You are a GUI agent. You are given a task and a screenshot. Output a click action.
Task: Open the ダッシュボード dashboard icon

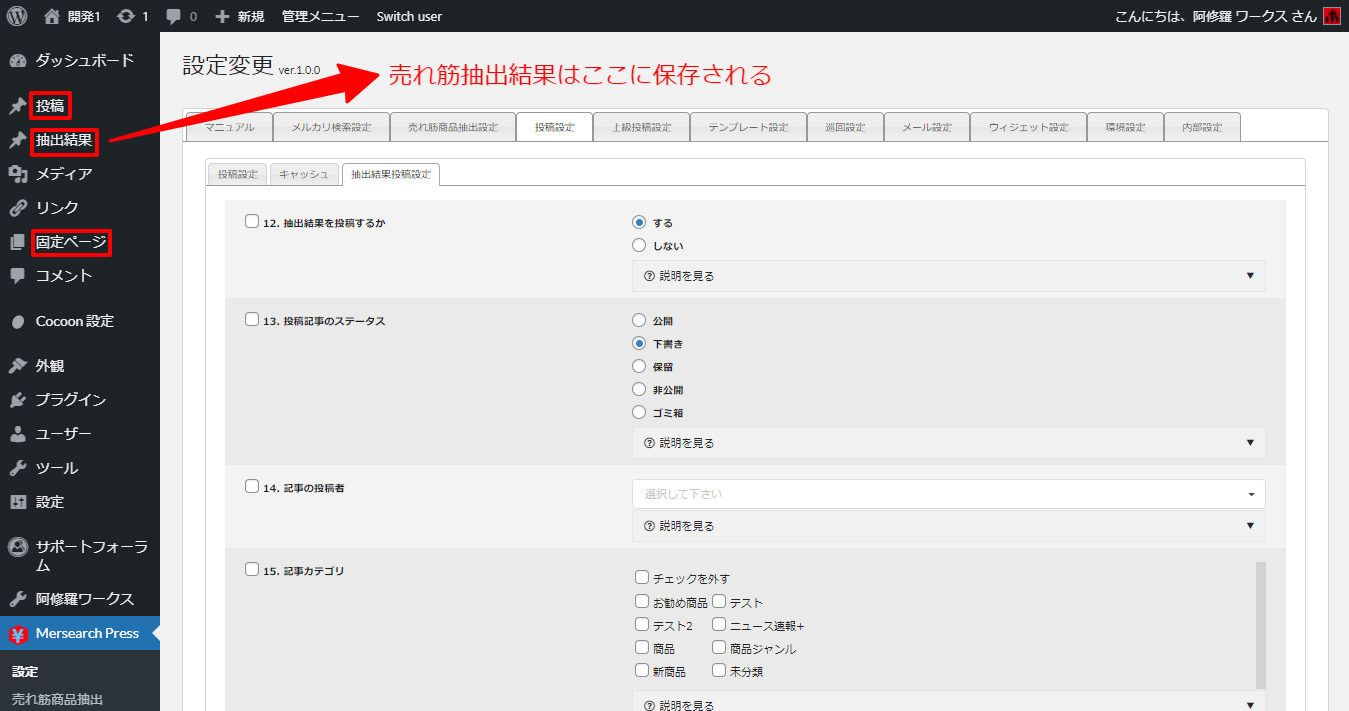tap(17, 60)
